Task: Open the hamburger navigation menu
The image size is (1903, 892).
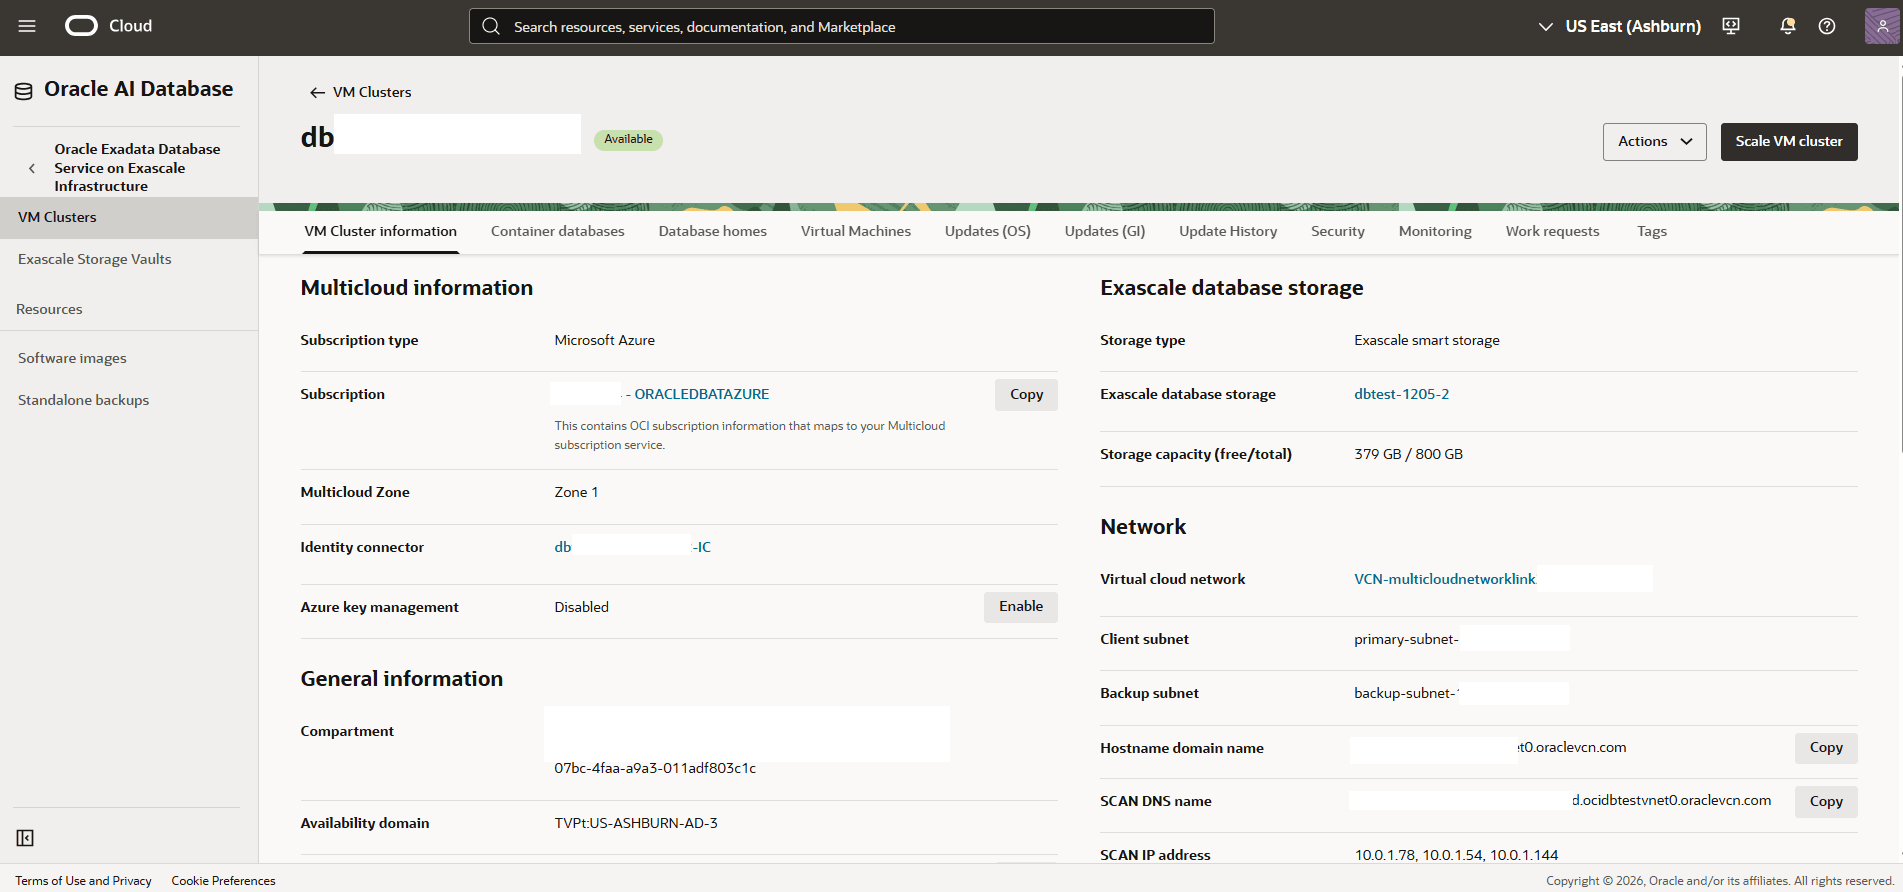Action: (x=27, y=26)
